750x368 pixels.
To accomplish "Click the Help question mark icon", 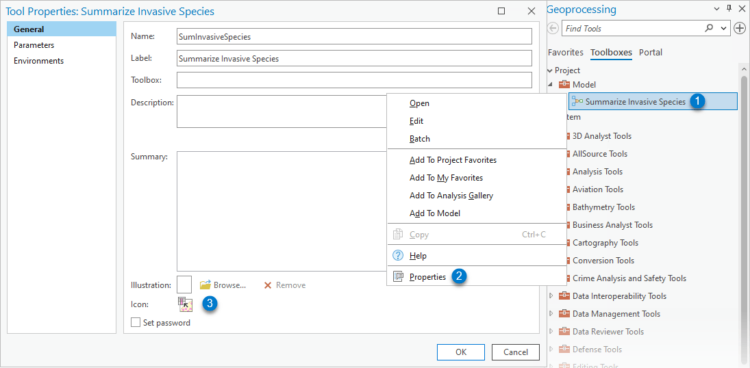I will 398,256.
